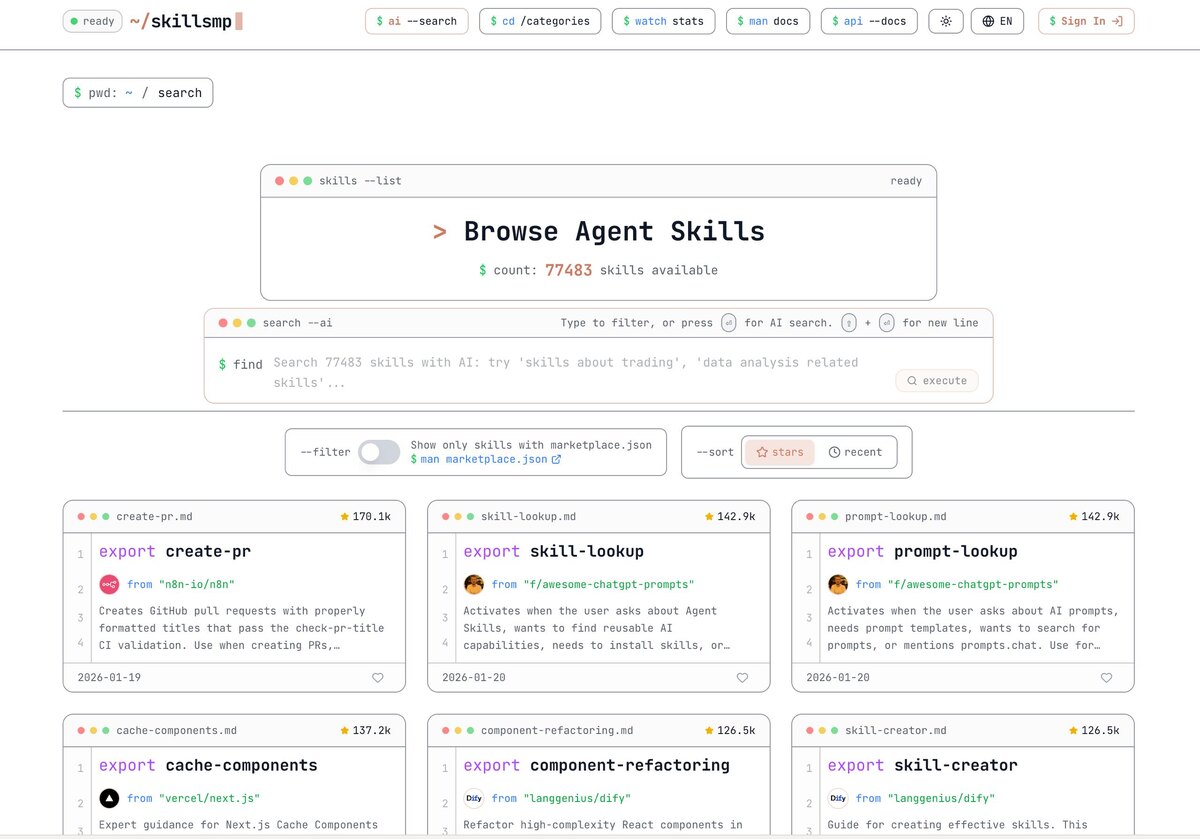Click the 126.5k stars on skill-creator.md
Image resolution: width=1200 pixels, height=839 pixels.
(x=1093, y=731)
